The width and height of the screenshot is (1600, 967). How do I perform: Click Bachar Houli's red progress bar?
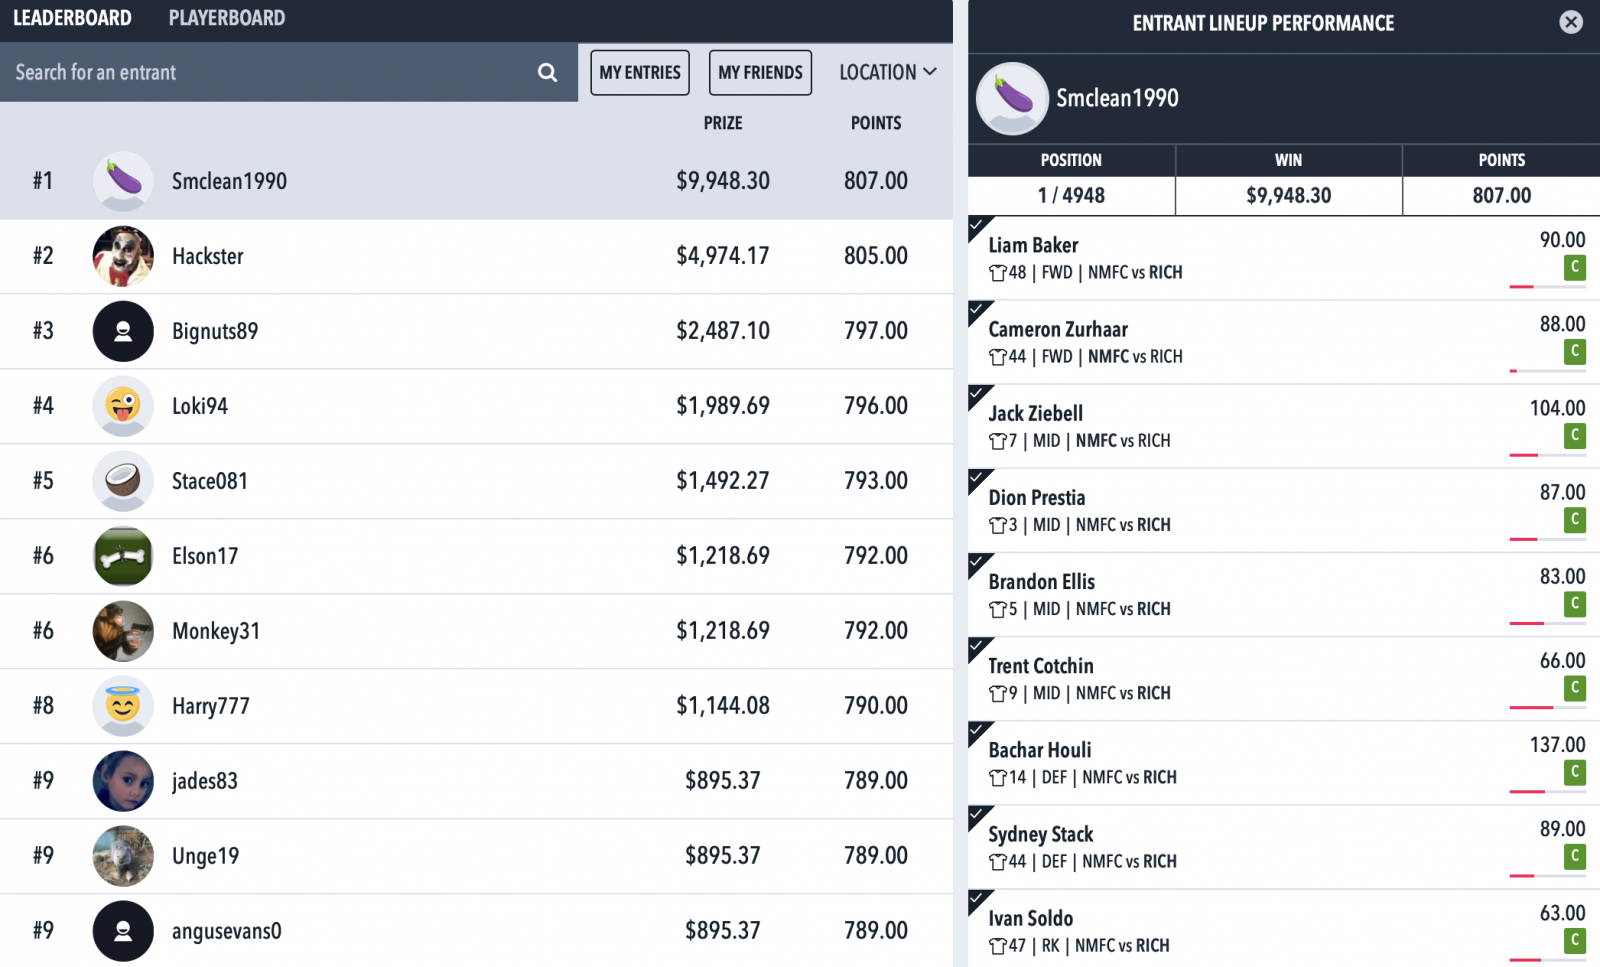(x=1528, y=792)
